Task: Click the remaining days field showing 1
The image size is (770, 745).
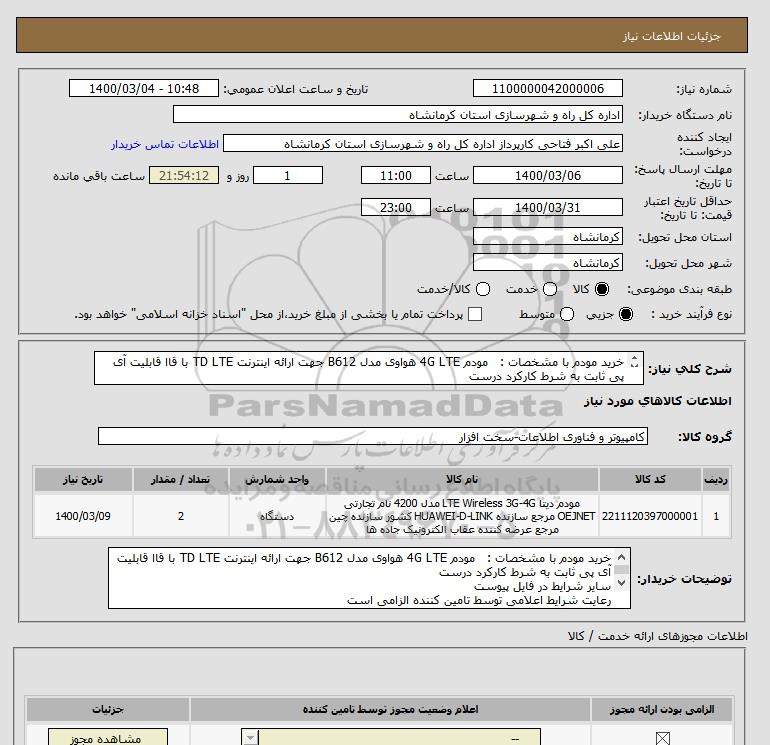Action: point(288,175)
